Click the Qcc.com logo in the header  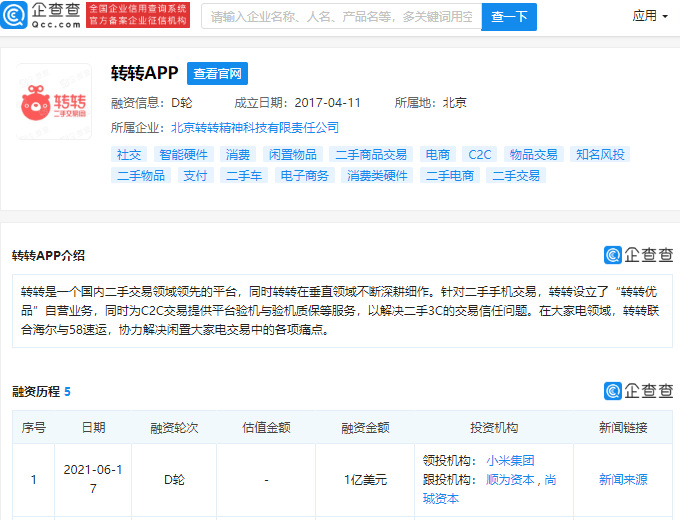point(41,15)
